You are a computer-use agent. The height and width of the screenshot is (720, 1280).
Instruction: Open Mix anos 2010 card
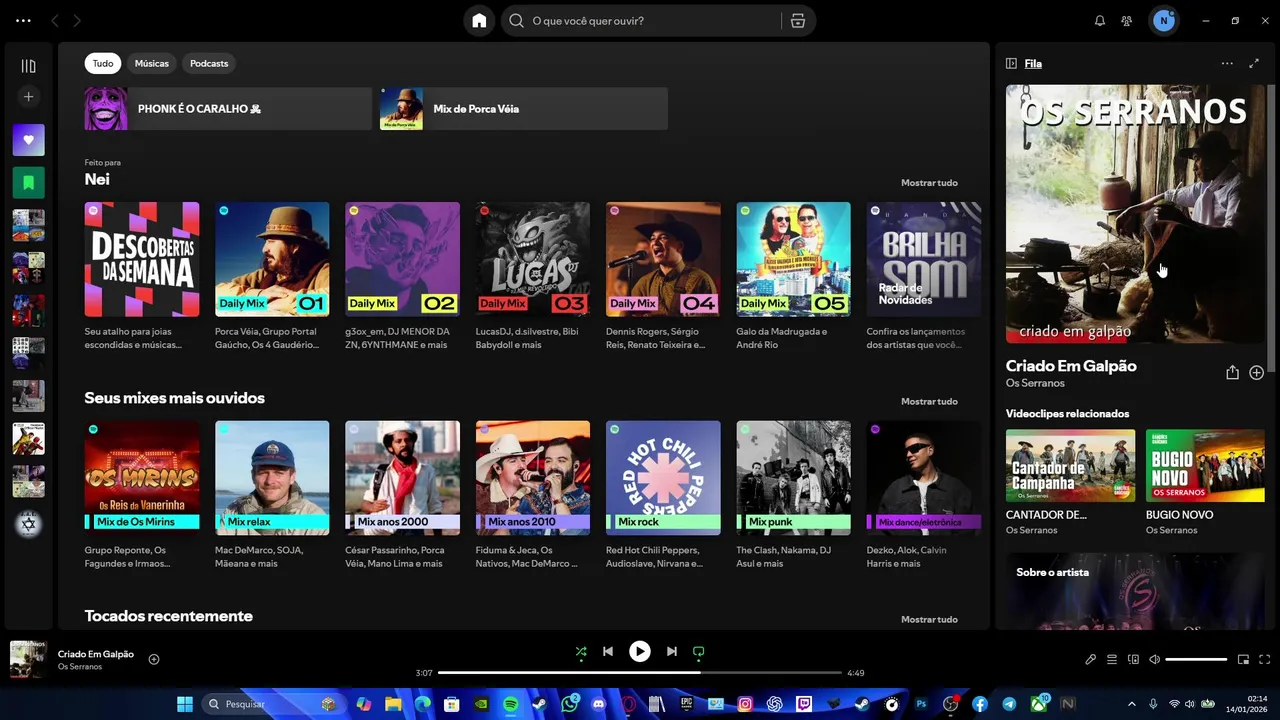pos(533,494)
